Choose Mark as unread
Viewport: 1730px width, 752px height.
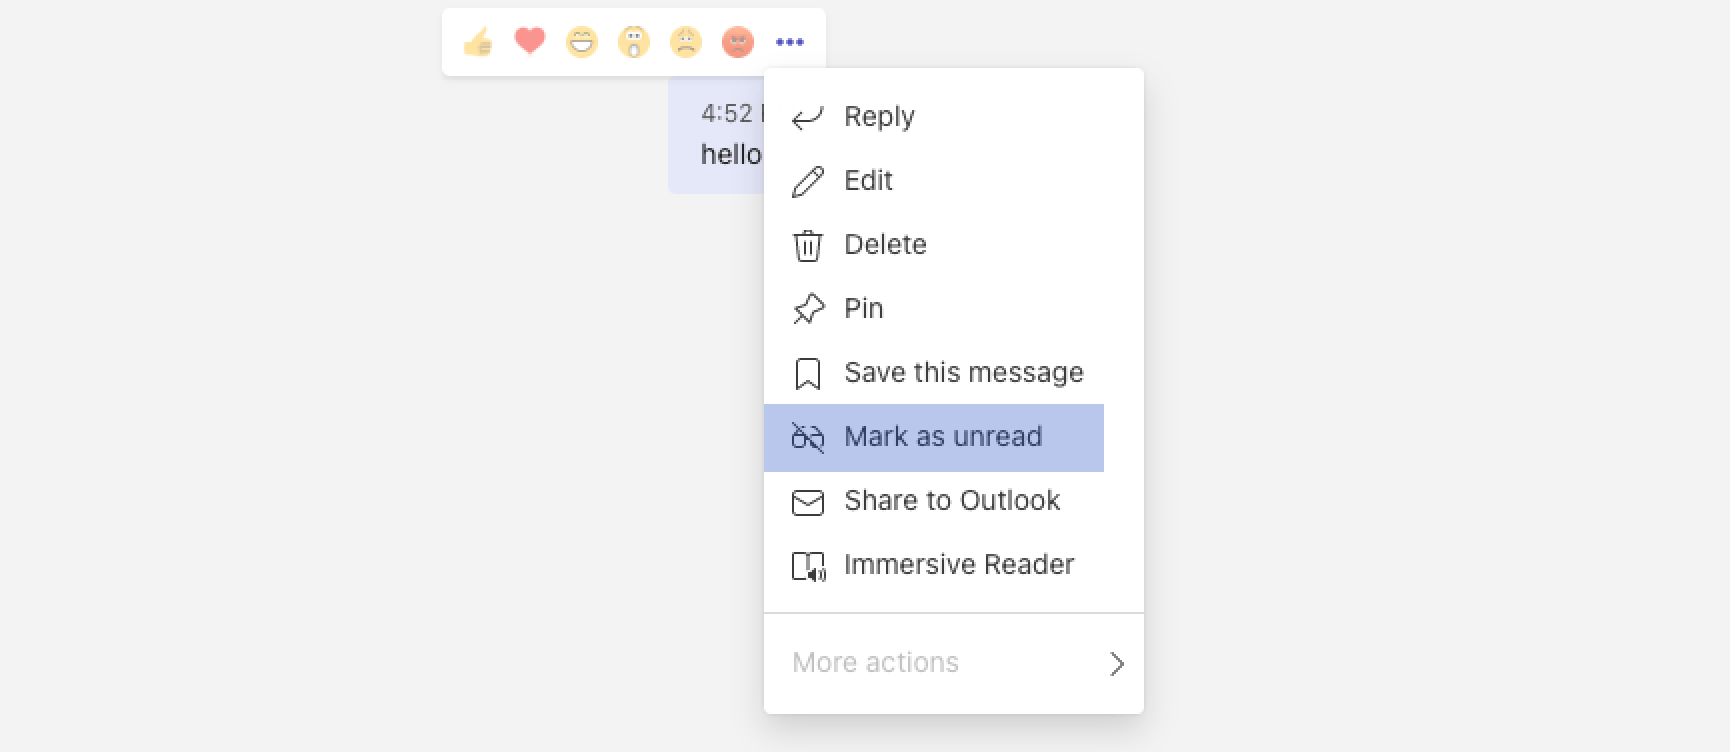point(943,437)
